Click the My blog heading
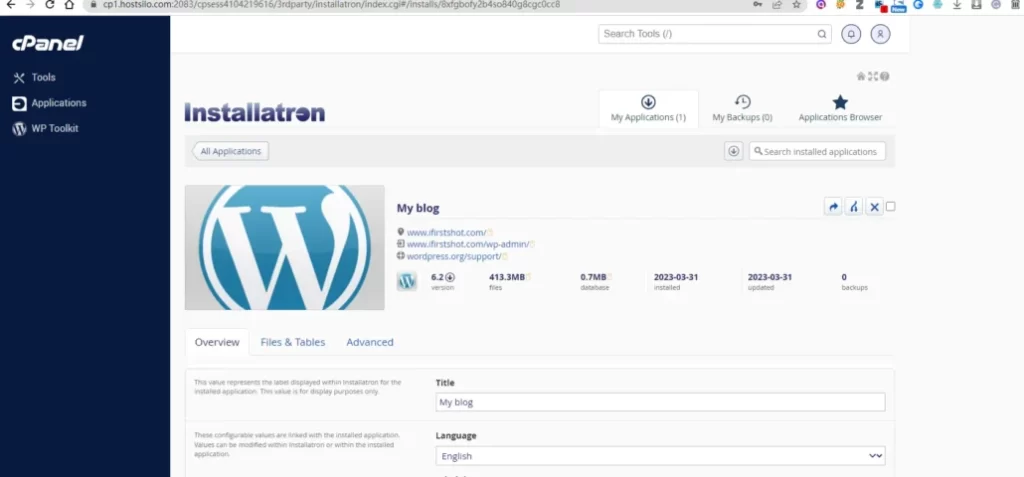Image resolution: width=1024 pixels, height=477 pixels. pos(418,208)
